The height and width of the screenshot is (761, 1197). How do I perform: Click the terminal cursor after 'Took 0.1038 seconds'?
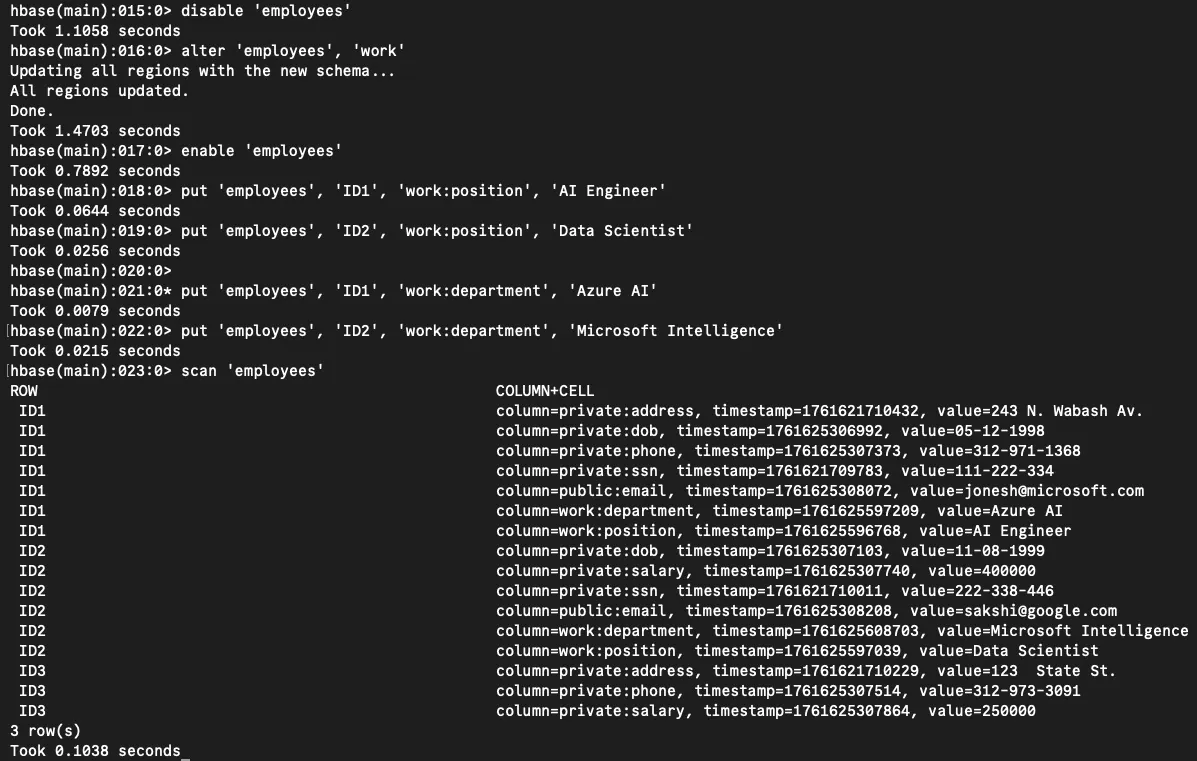click(186, 751)
